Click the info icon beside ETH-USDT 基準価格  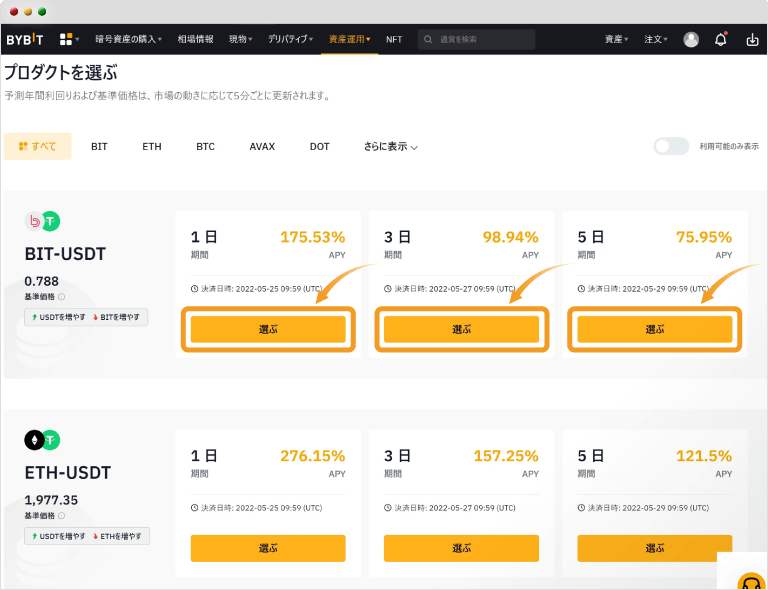tap(62, 516)
